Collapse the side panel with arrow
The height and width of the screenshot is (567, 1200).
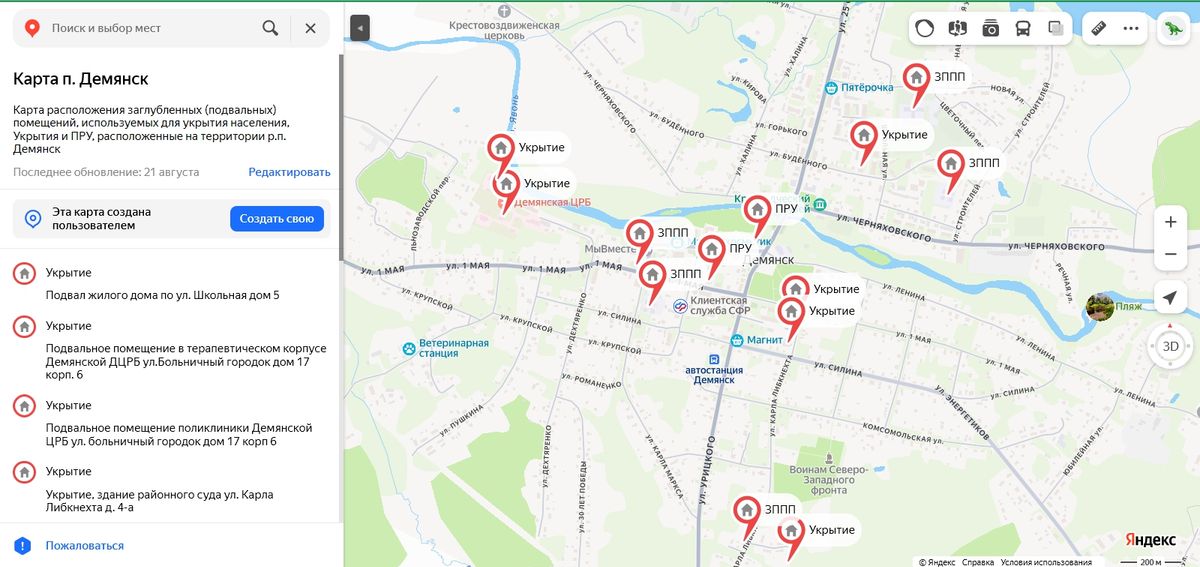pyautogui.click(x=360, y=28)
